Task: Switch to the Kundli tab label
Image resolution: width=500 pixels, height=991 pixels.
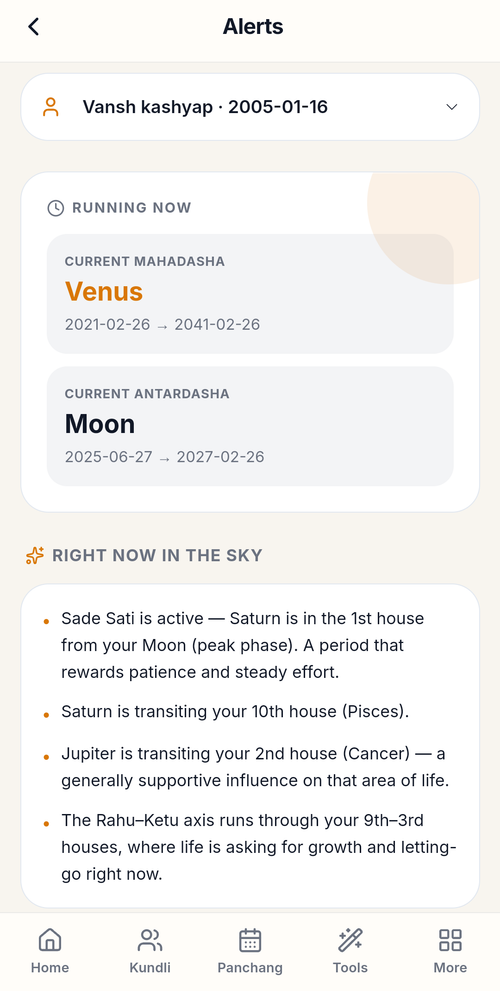Action: (x=150, y=968)
